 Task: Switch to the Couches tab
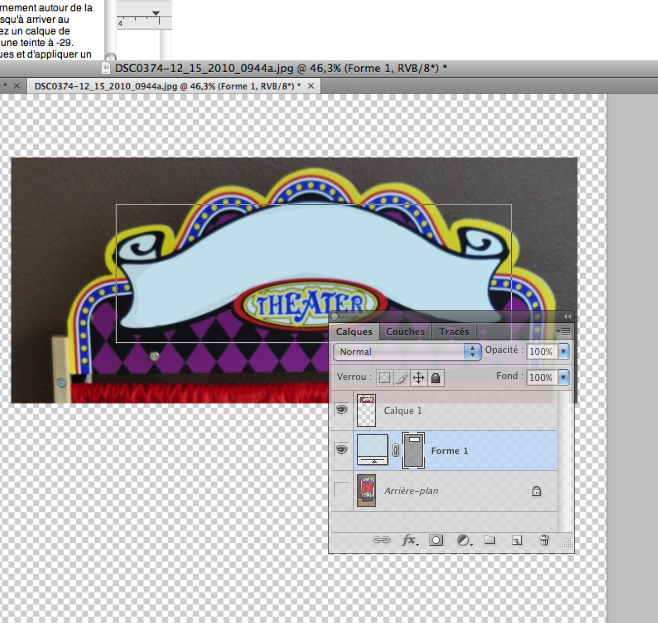point(405,331)
